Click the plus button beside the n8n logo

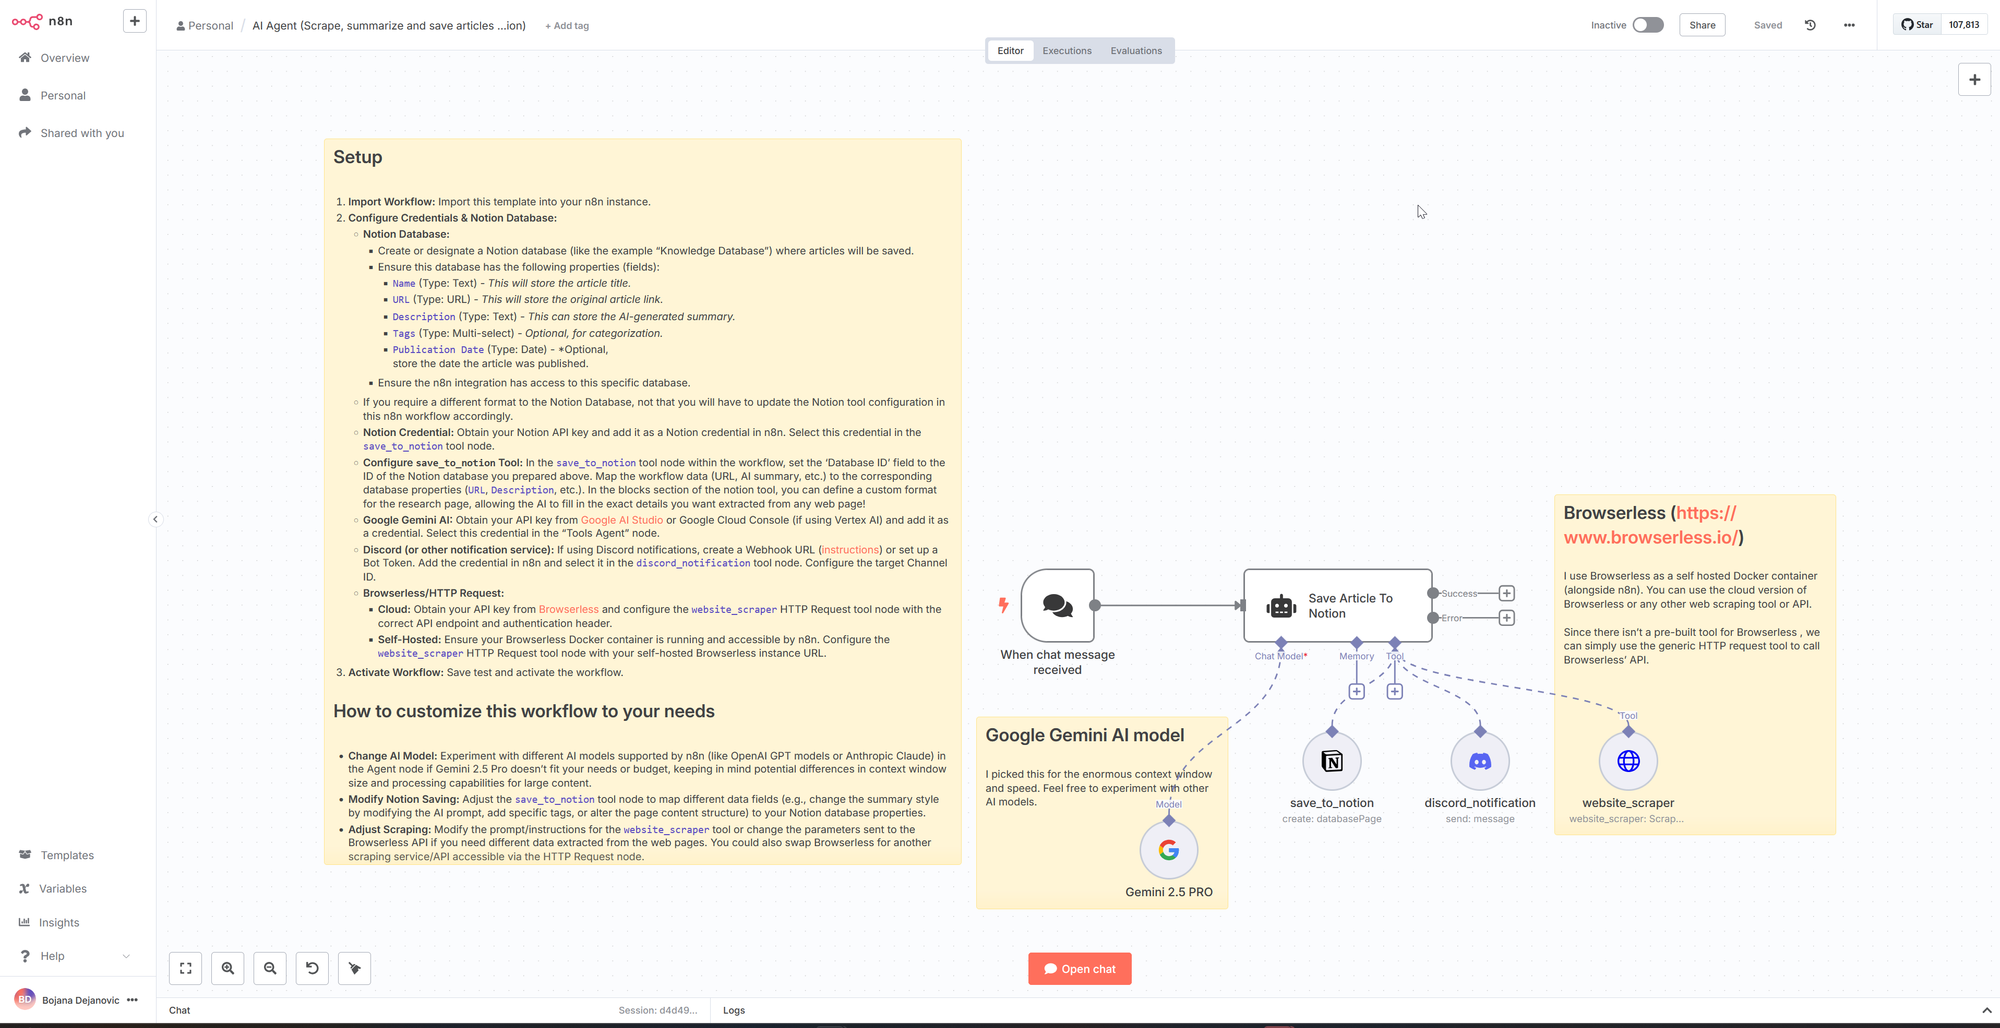(135, 21)
